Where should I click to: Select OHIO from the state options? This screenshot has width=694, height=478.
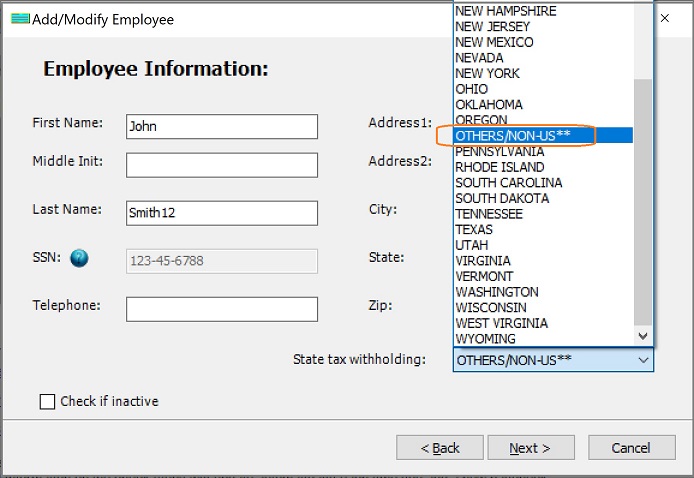(472, 89)
